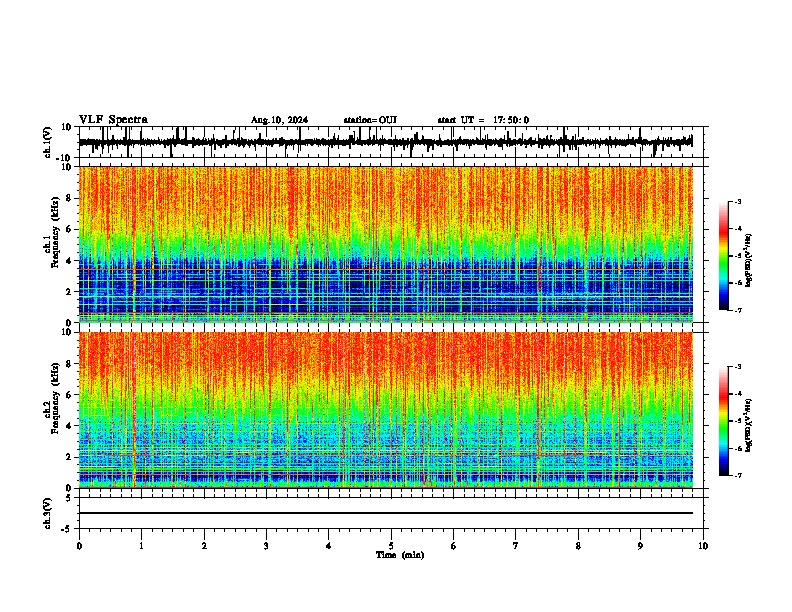Click the "start UT = 17:50: 0" label

(x=483, y=120)
